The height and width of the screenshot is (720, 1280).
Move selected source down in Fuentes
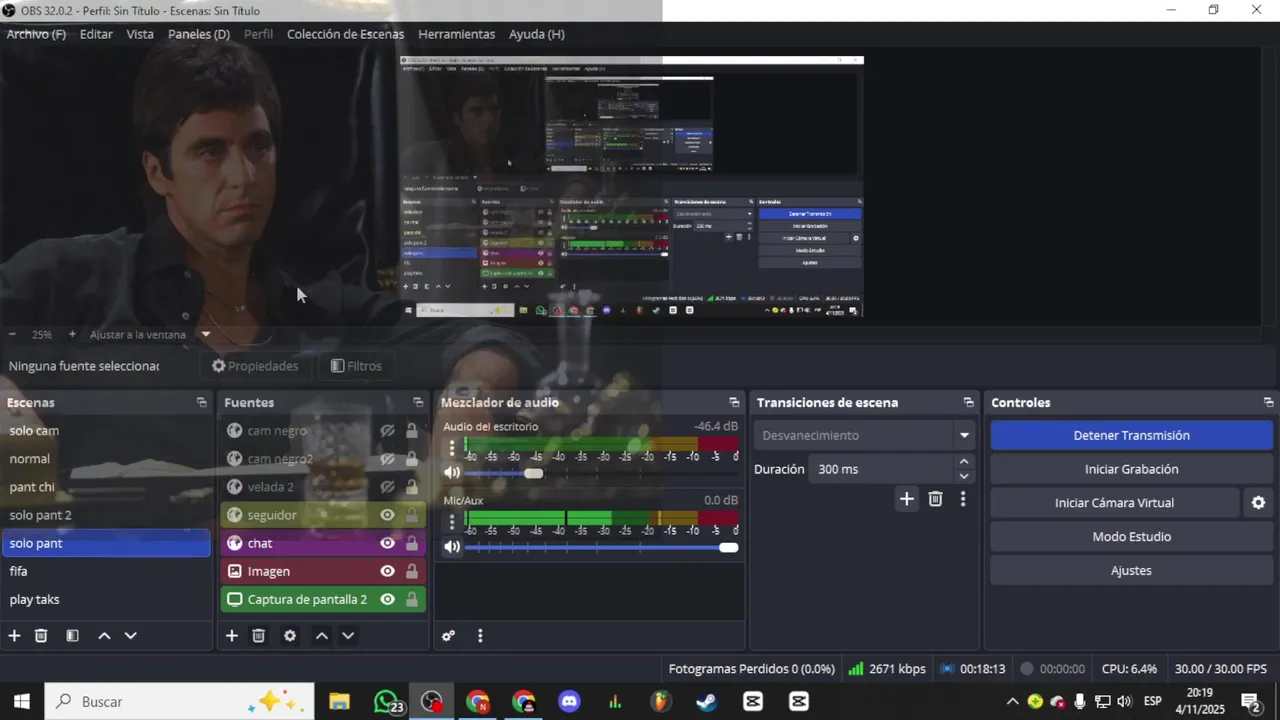[348, 636]
